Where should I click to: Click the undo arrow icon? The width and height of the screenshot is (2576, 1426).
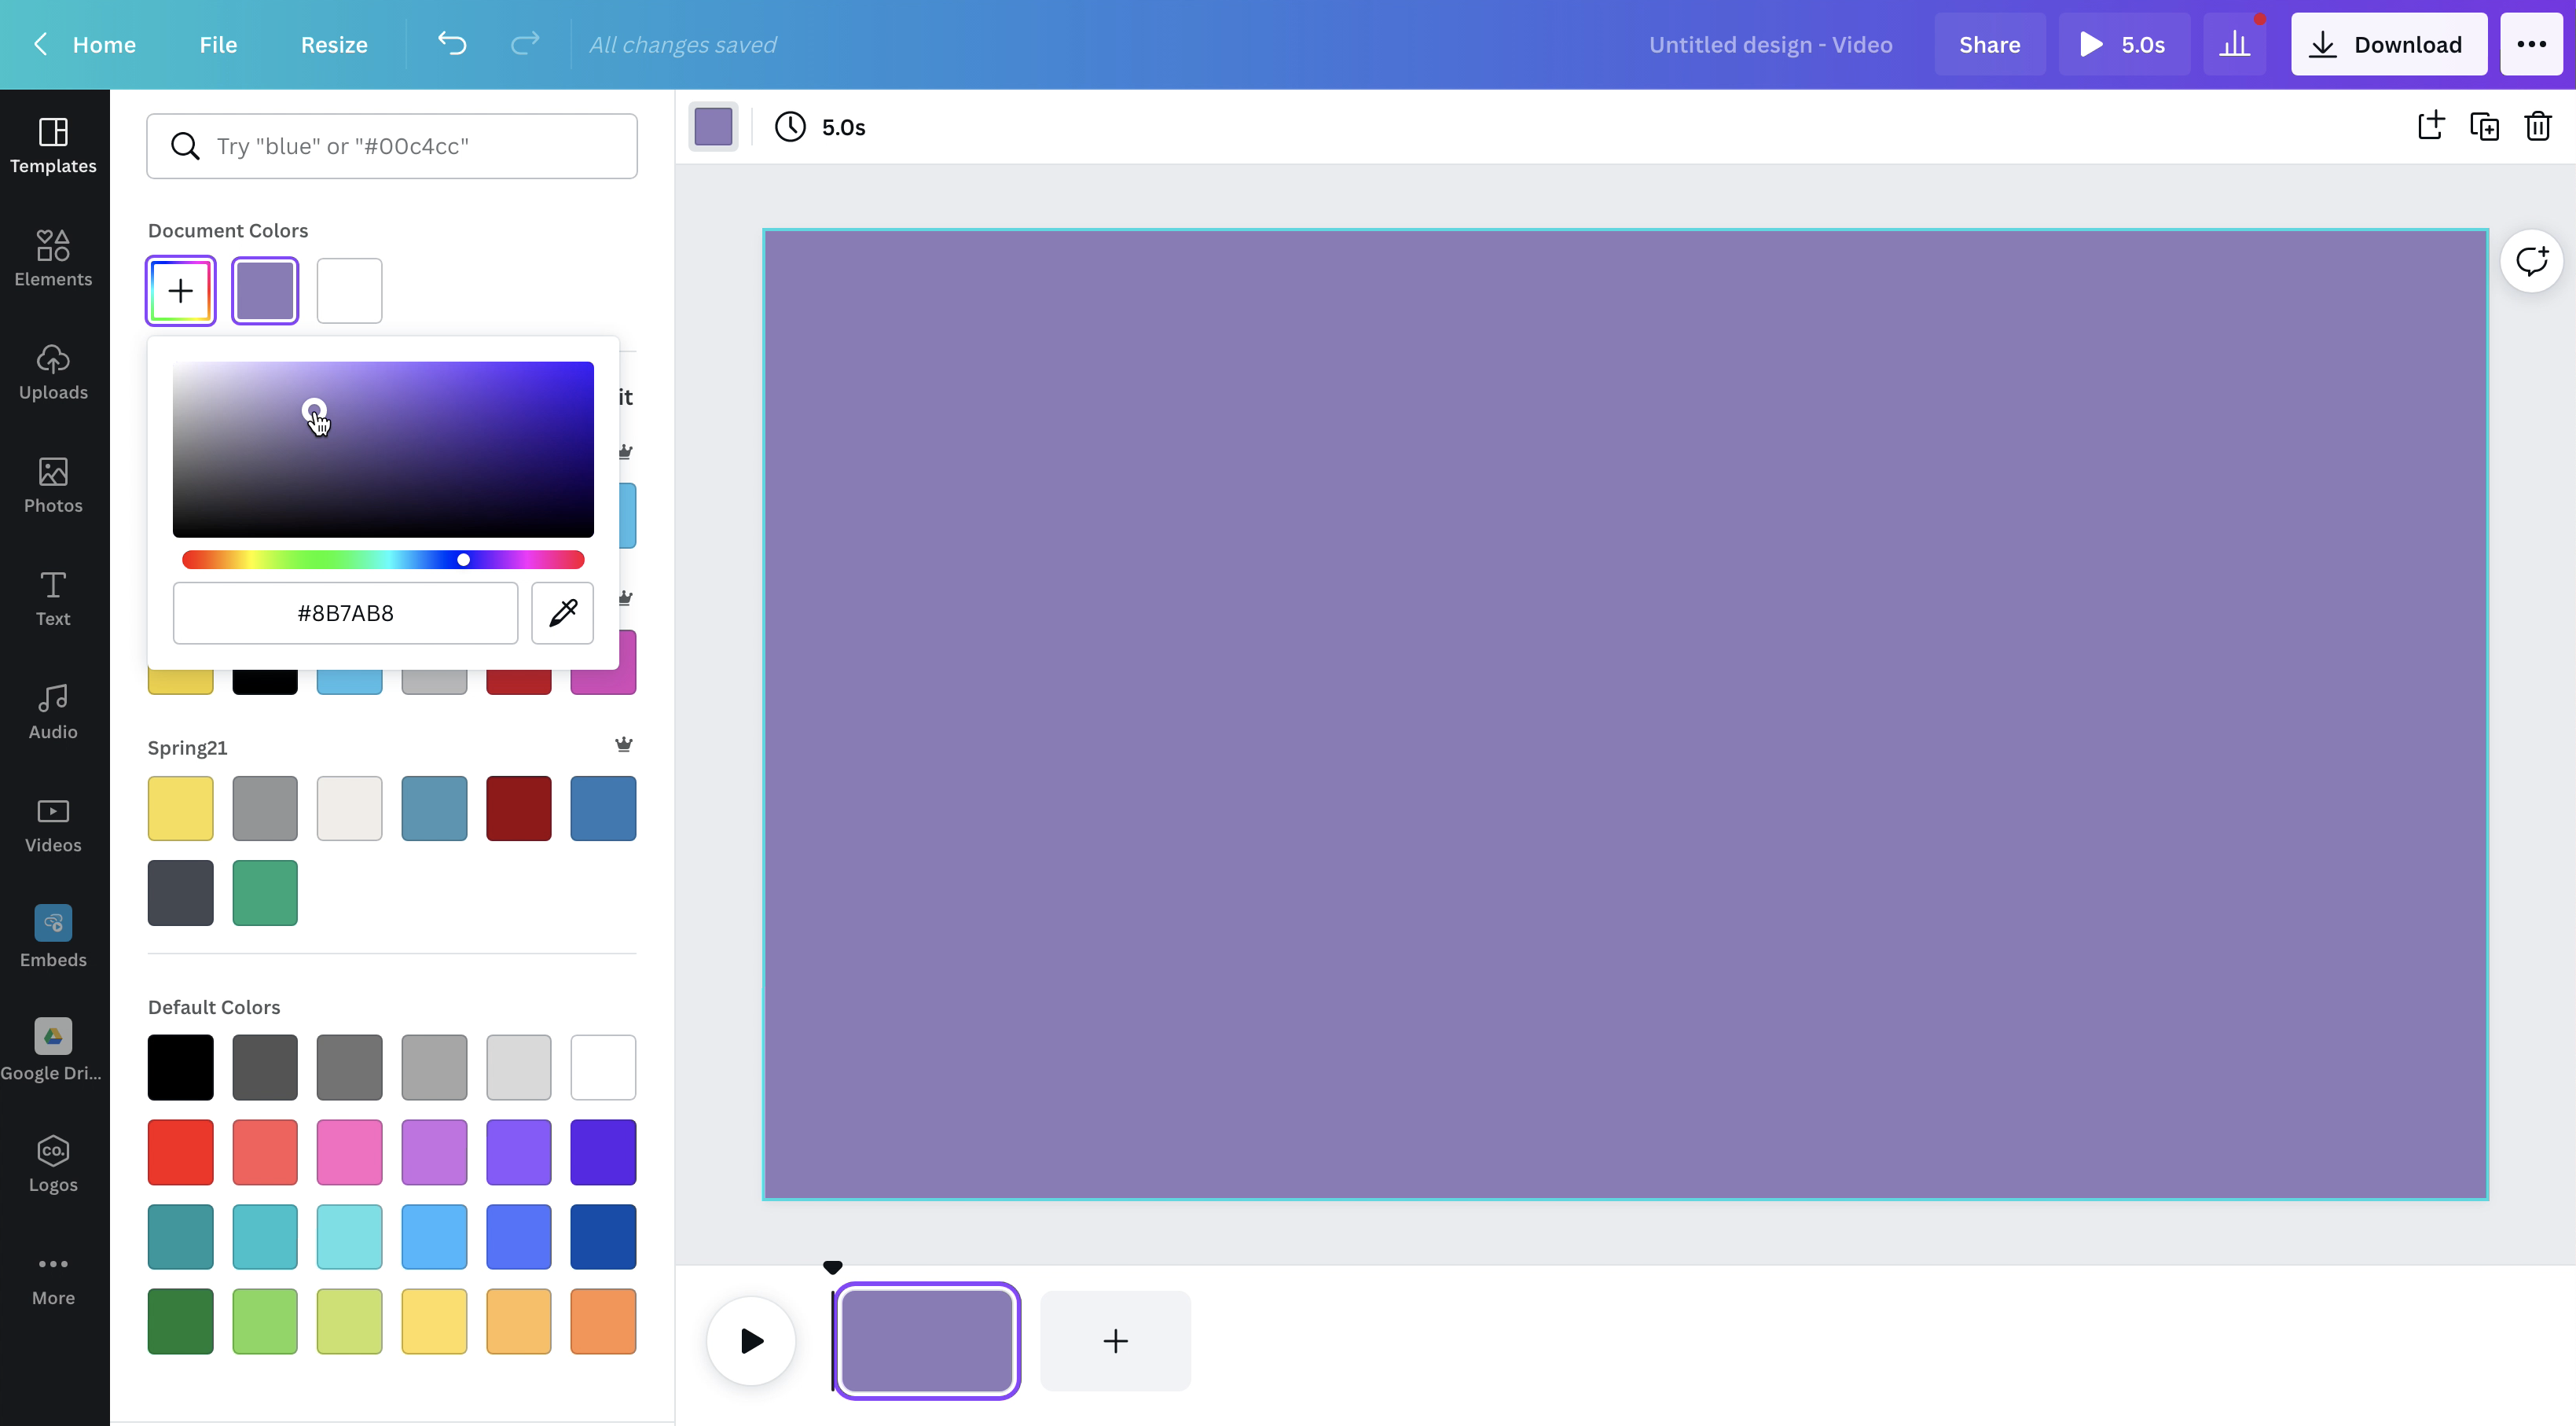[x=452, y=44]
